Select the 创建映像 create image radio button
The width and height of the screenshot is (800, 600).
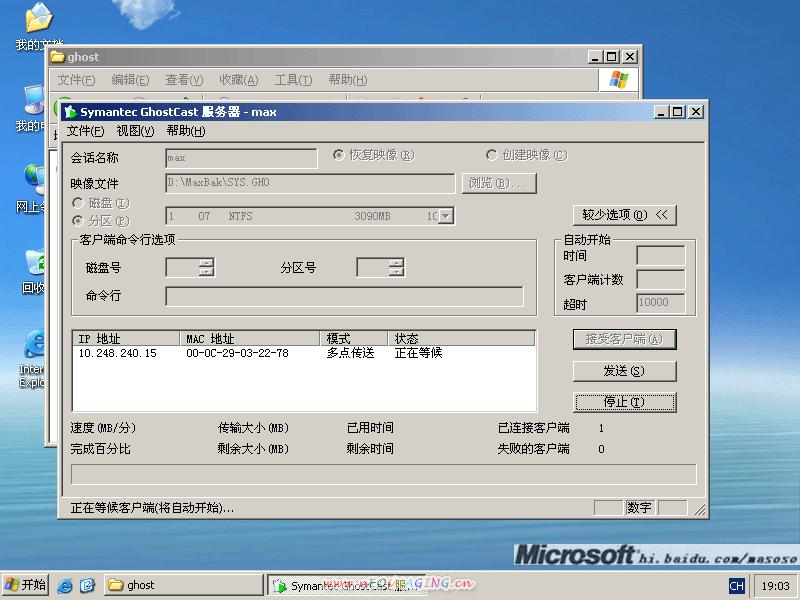[x=491, y=155]
